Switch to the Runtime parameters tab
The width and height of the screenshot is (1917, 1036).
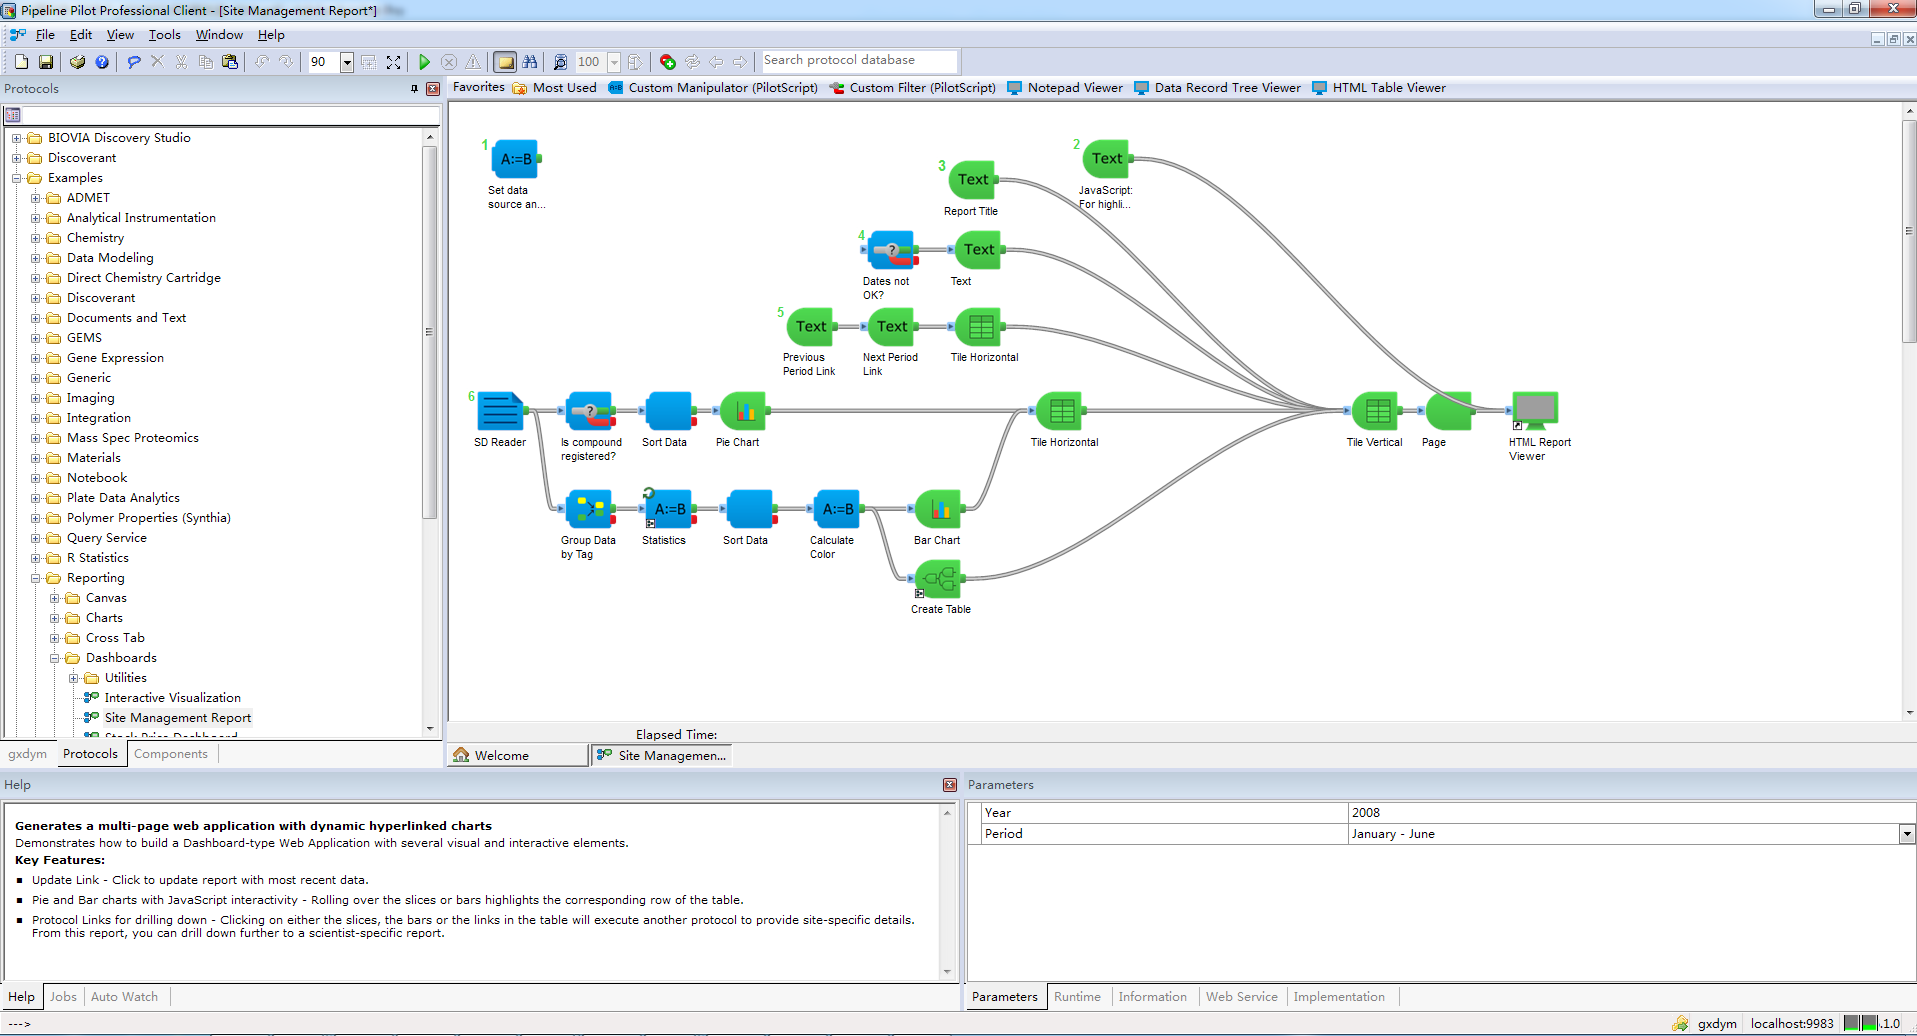click(1077, 997)
